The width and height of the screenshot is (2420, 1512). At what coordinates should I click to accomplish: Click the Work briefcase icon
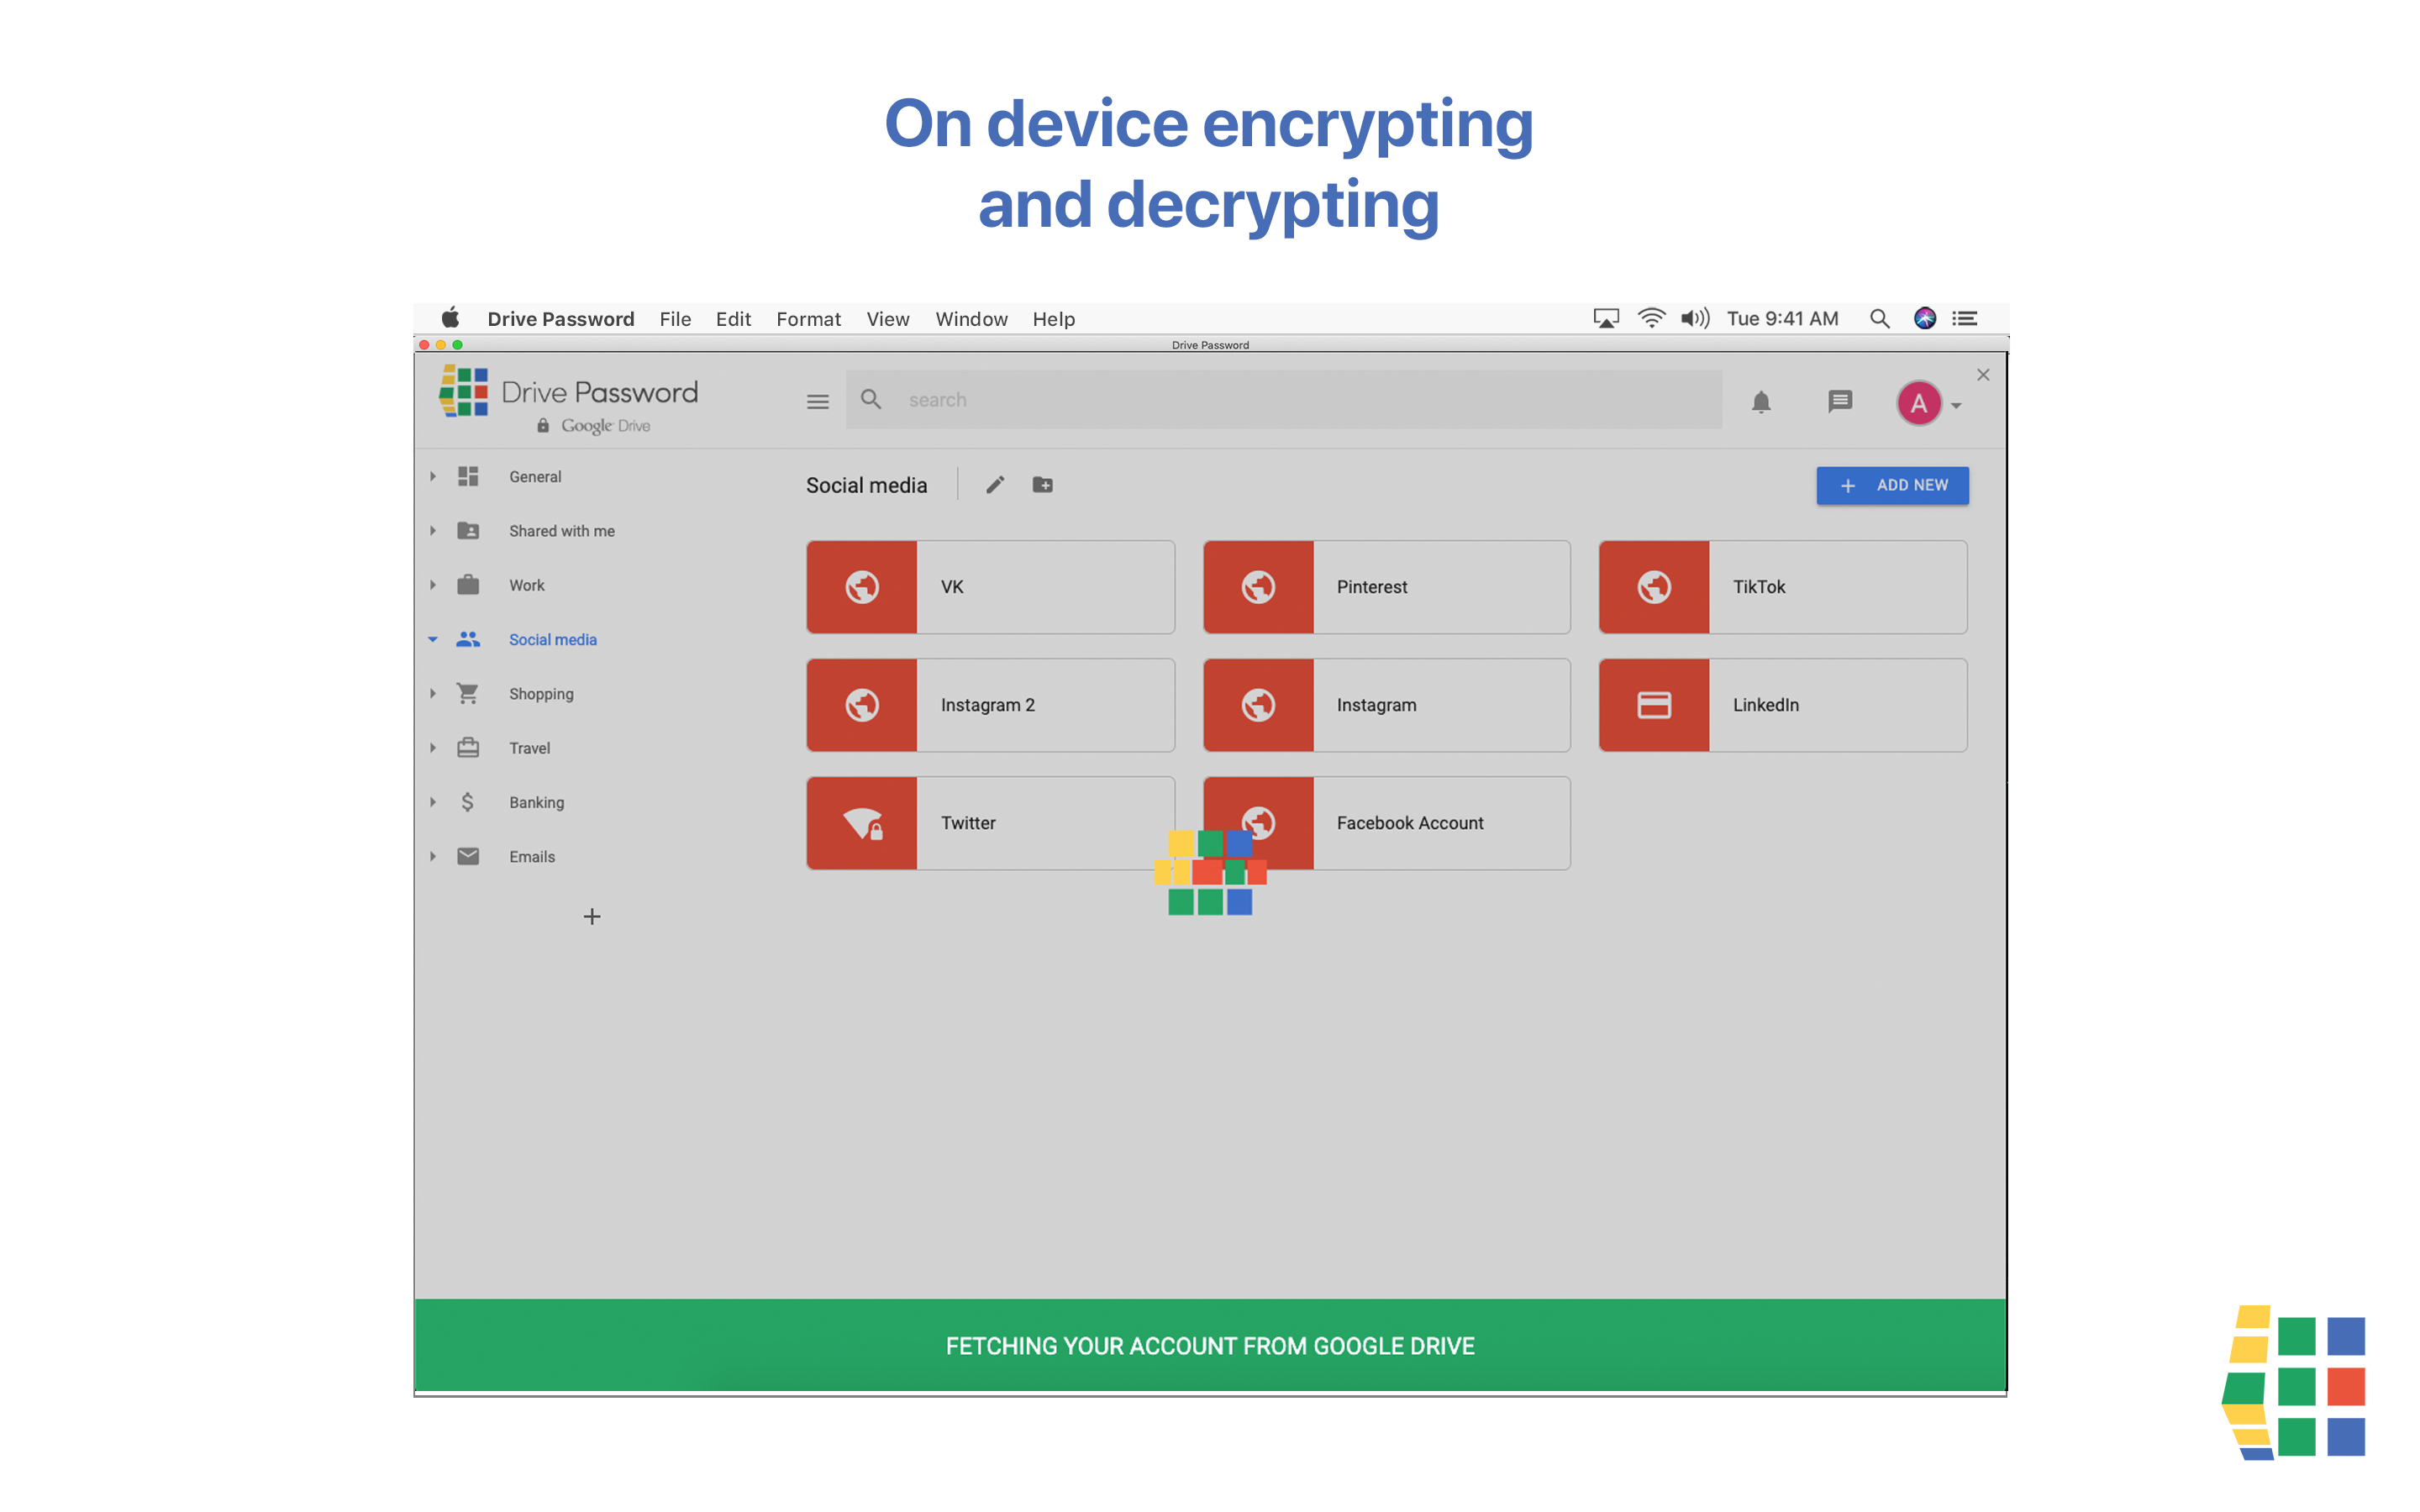[468, 585]
